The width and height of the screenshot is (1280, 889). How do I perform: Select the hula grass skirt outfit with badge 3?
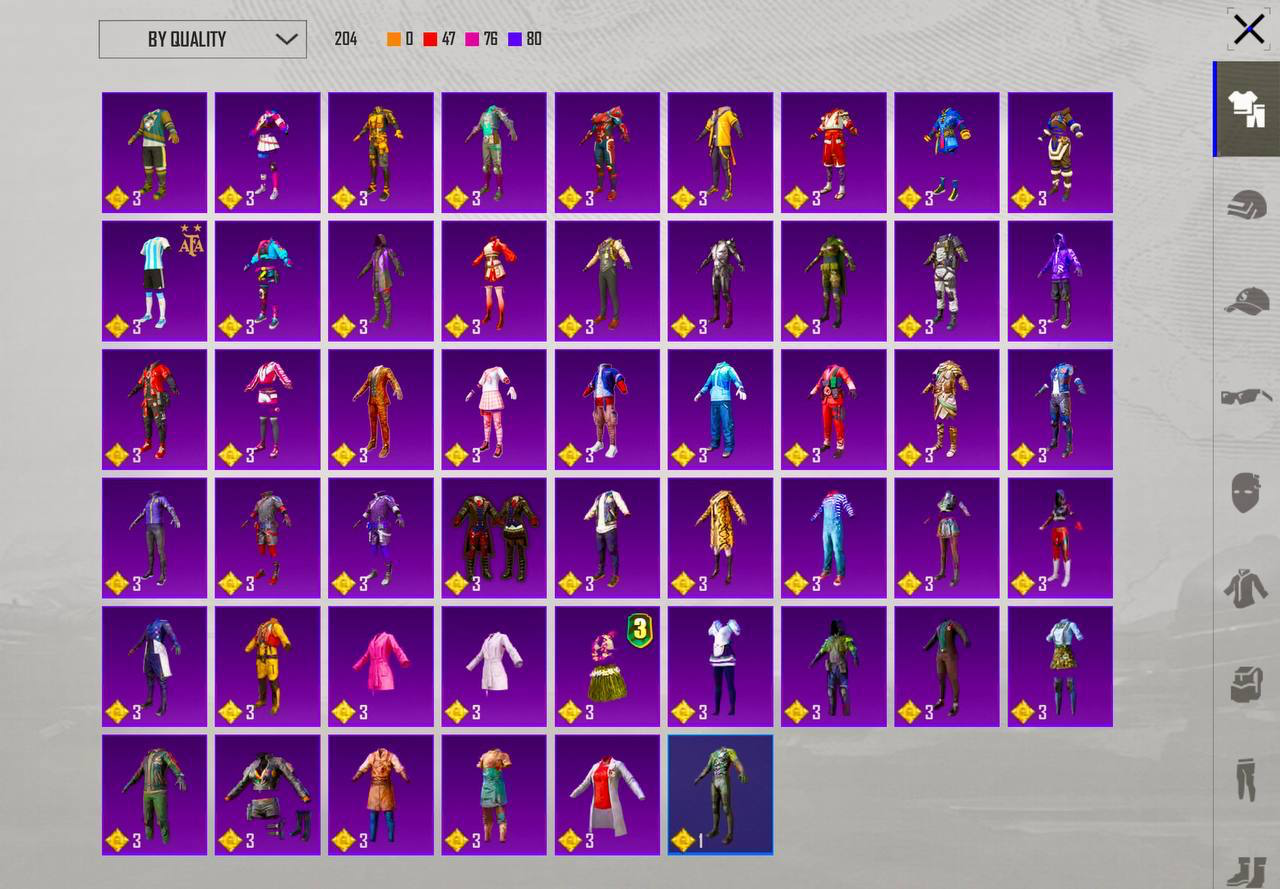click(607, 666)
